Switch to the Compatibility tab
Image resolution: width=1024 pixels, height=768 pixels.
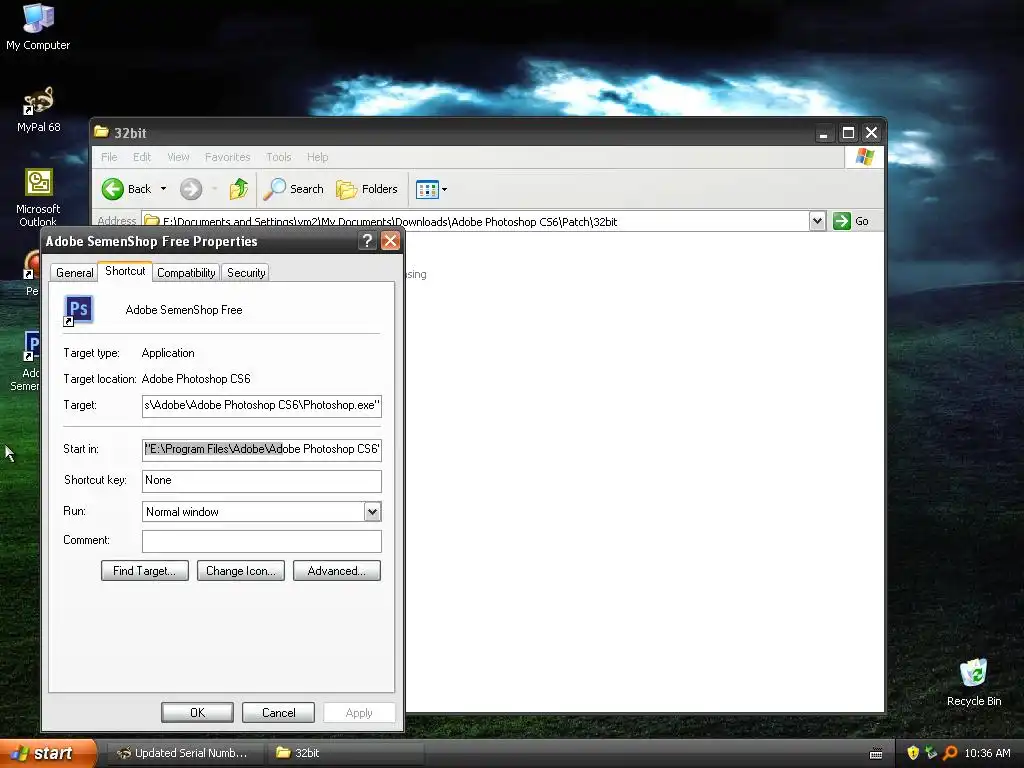click(x=186, y=273)
